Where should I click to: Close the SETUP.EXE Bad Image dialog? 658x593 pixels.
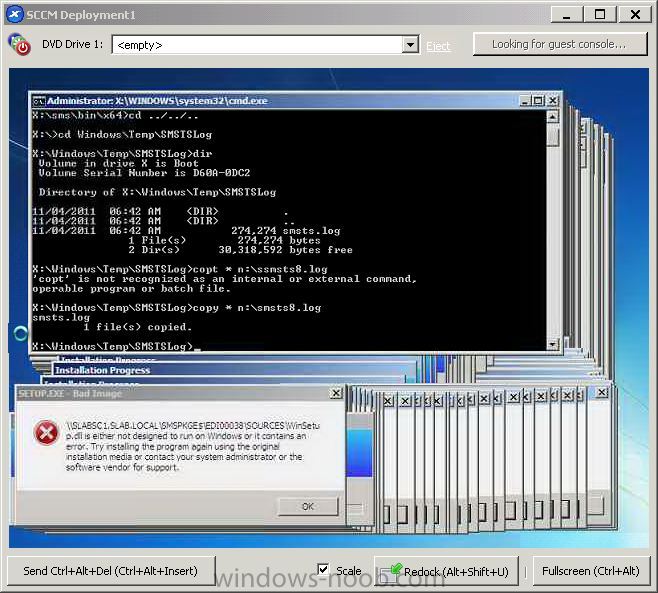click(x=336, y=393)
